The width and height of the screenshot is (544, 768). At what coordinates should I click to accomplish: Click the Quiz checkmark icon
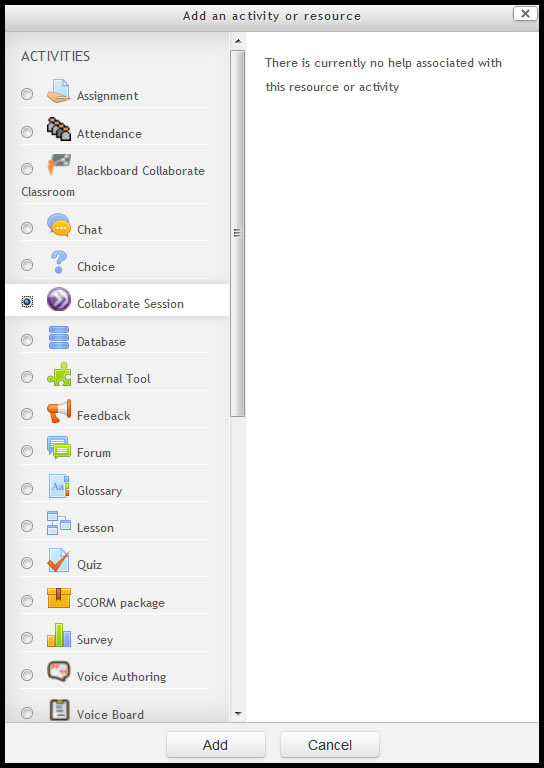tap(59, 560)
